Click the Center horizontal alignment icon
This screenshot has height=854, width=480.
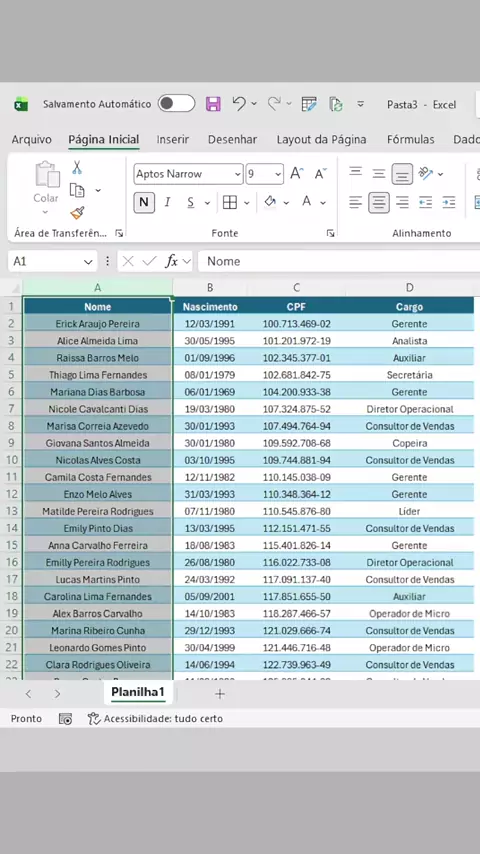(x=379, y=203)
